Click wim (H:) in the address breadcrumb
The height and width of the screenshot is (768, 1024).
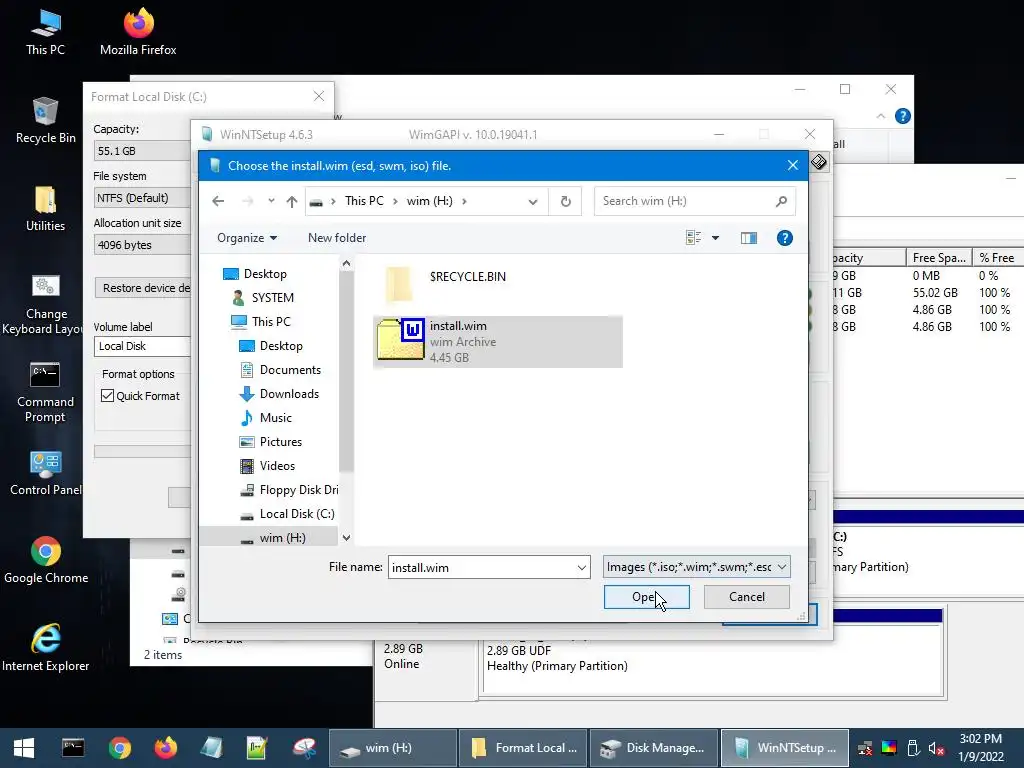pos(429,201)
